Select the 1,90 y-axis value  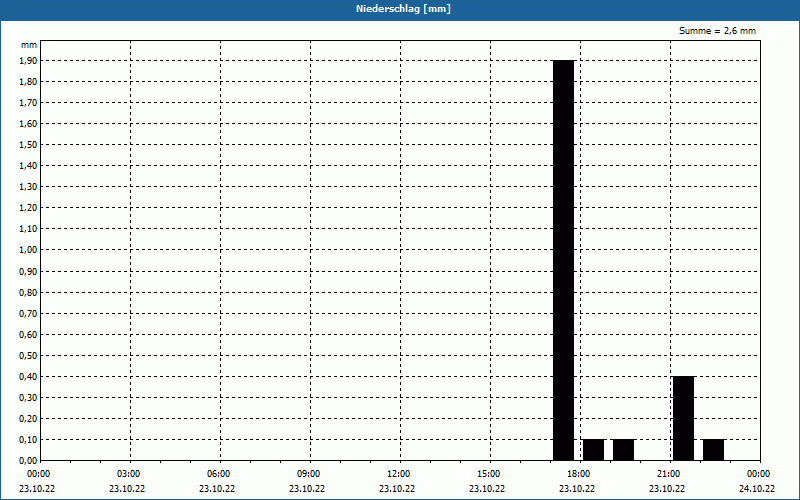[x=28, y=61]
